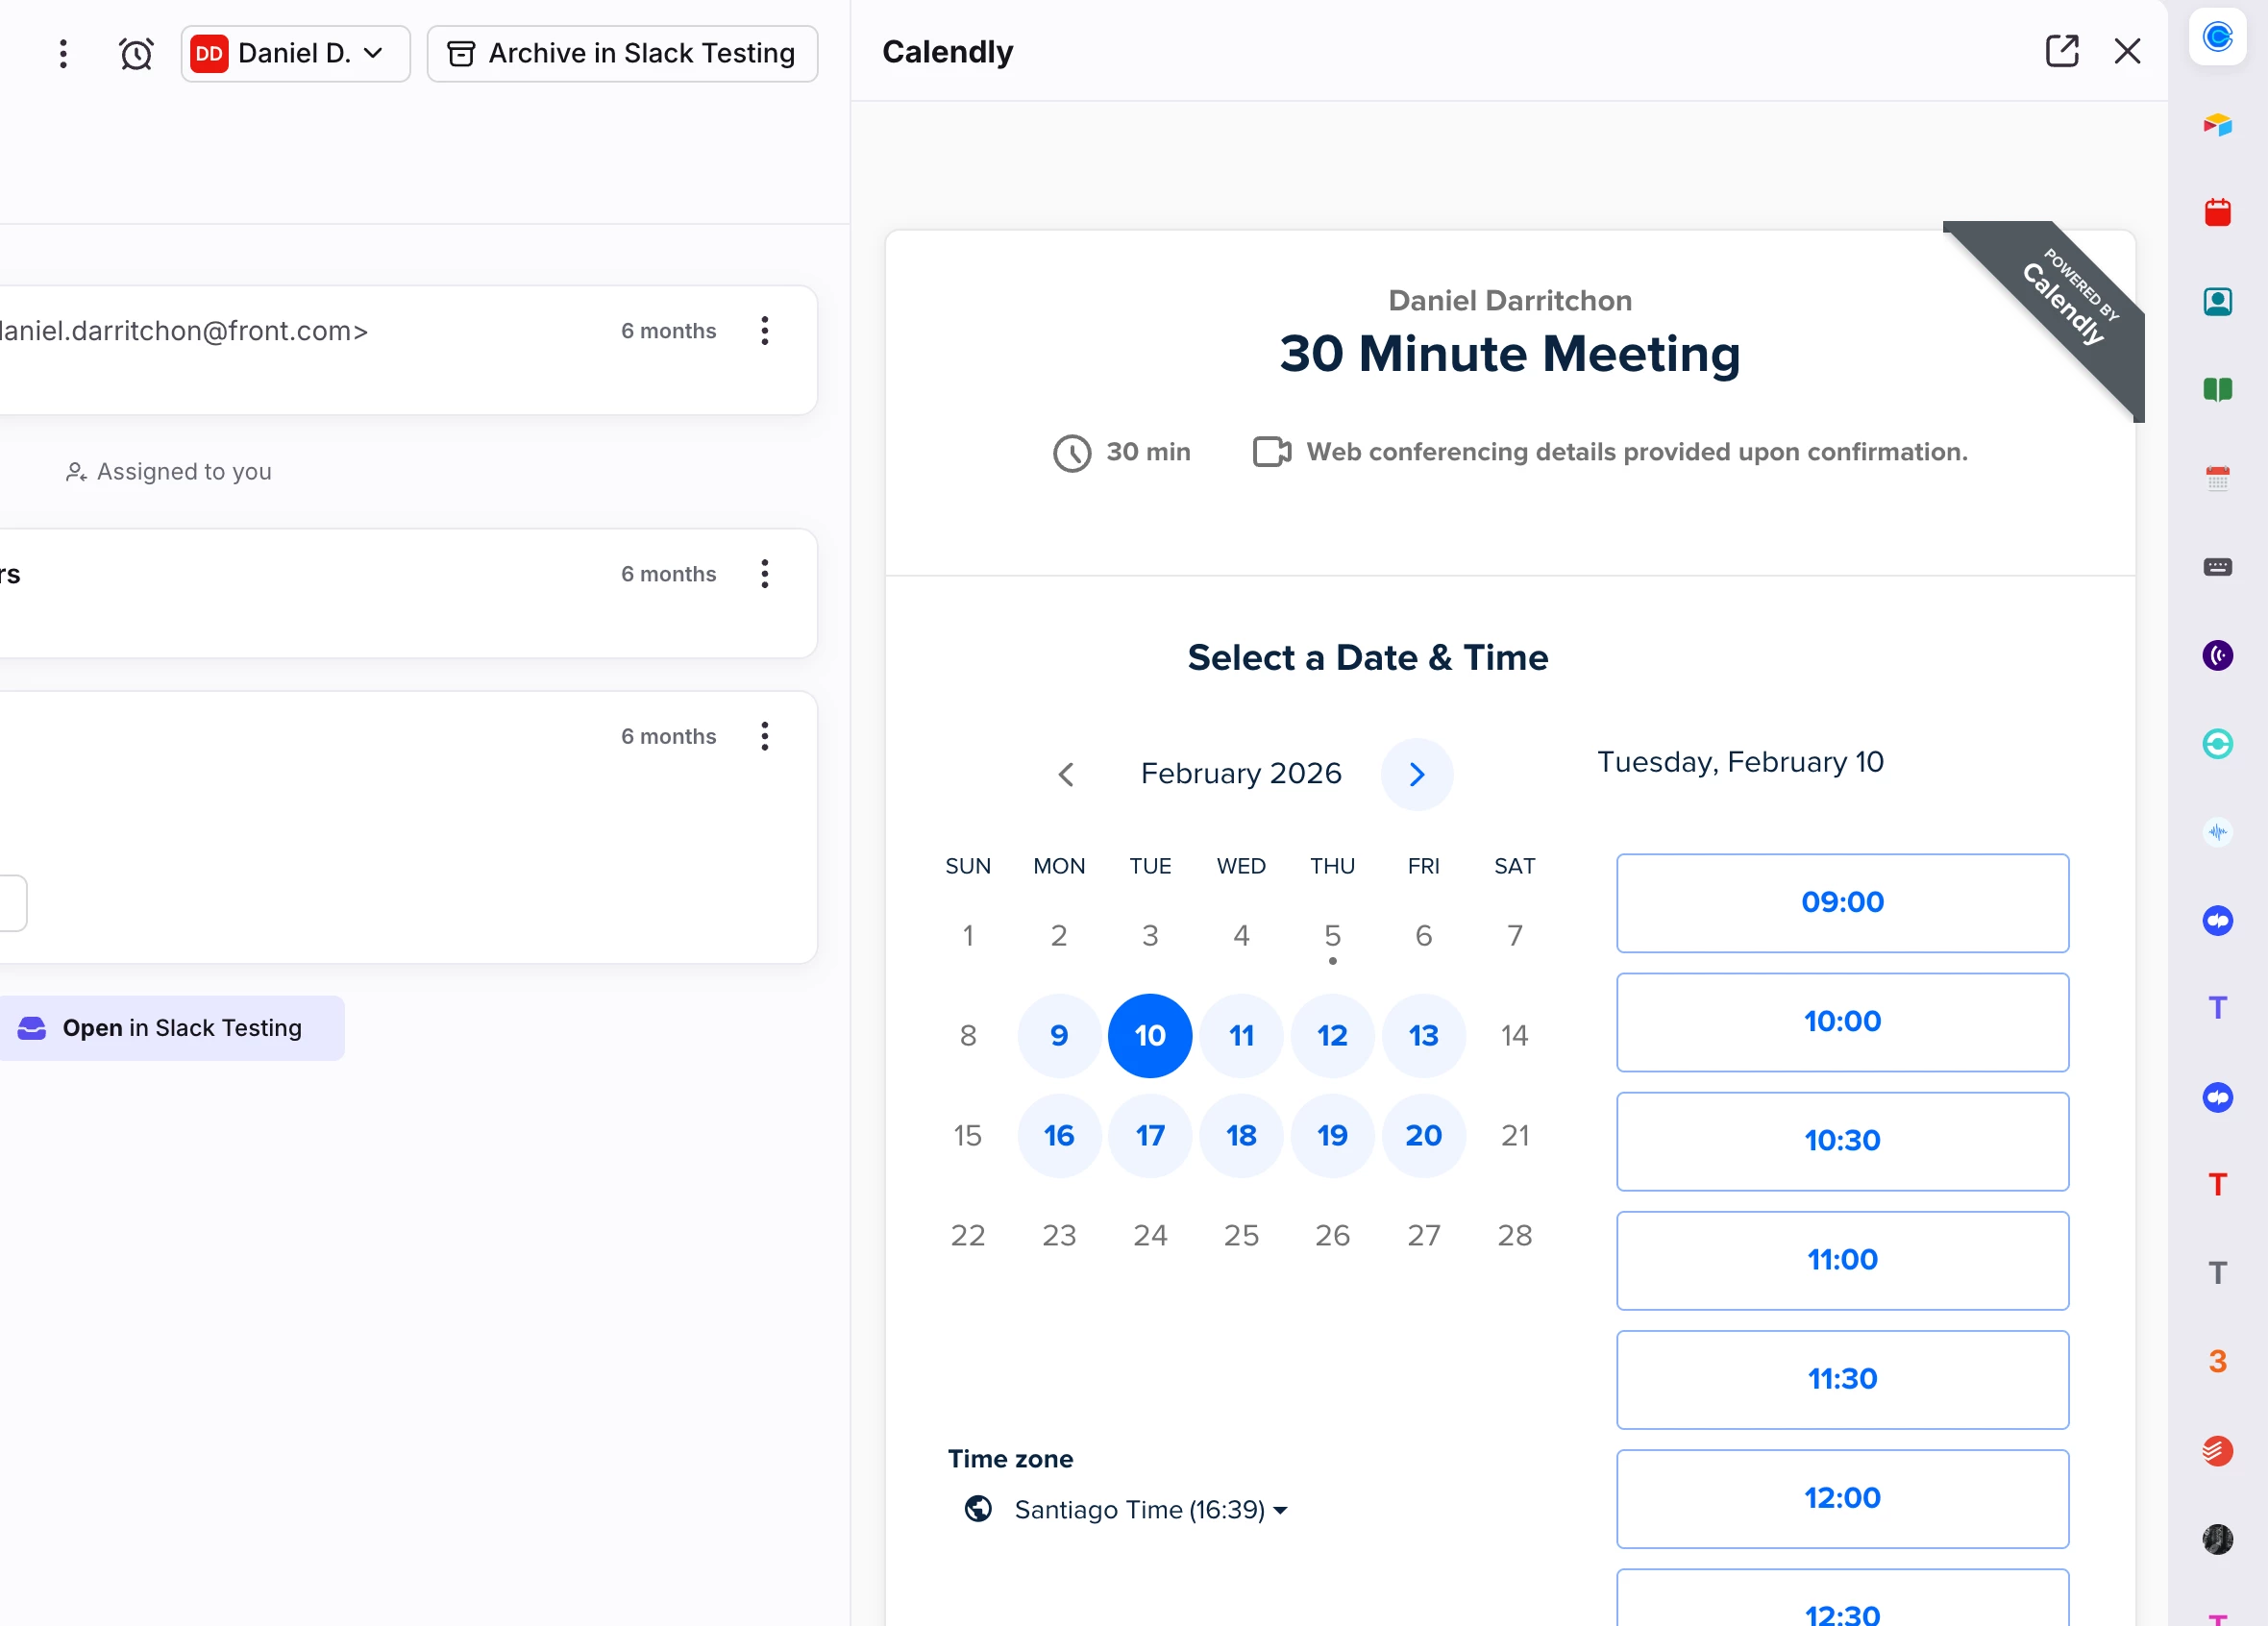2268x1626 pixels.
Task: Open the red calendar plugin icon
Action: pos(2217,212)
